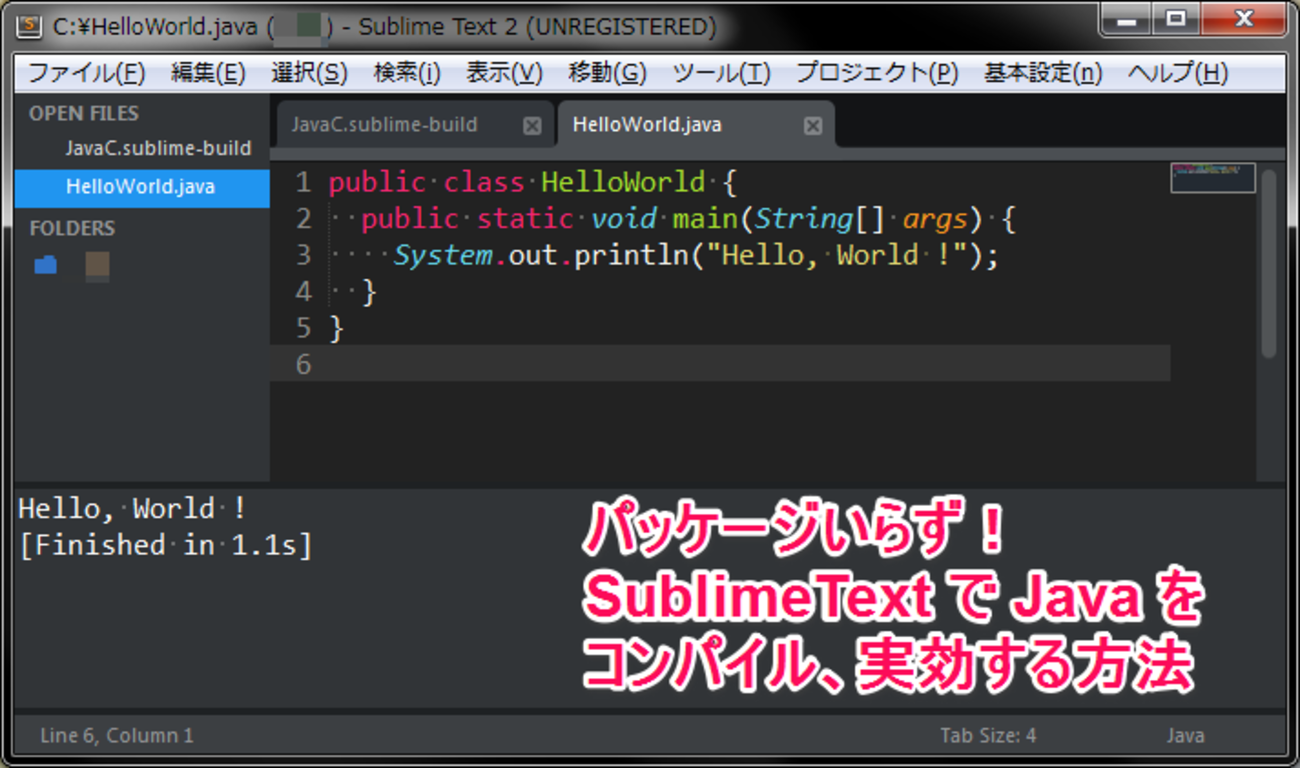1300x768 pixels.
Task: Open the 検索(i) menu
Action: point(407,73)
